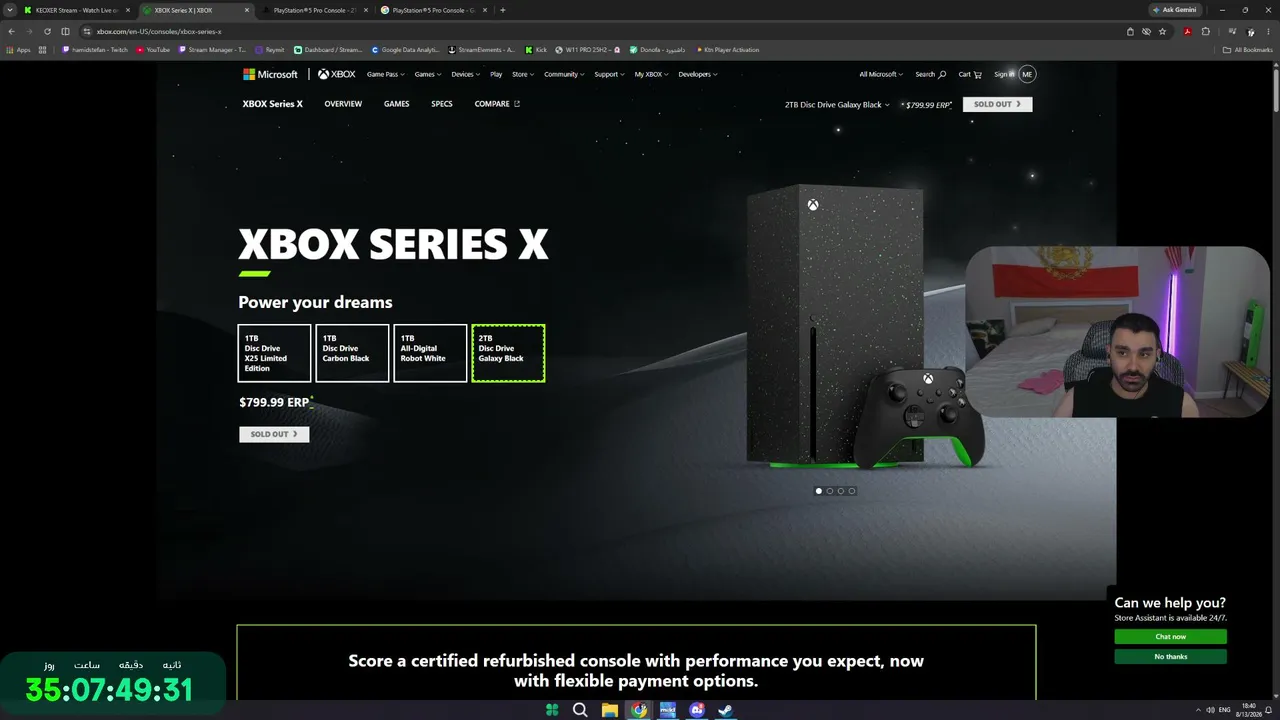This screenshot has height=720, width=1280.
Task: Expand the My XBOX dropdown menu
Action: tap(652, 74)
